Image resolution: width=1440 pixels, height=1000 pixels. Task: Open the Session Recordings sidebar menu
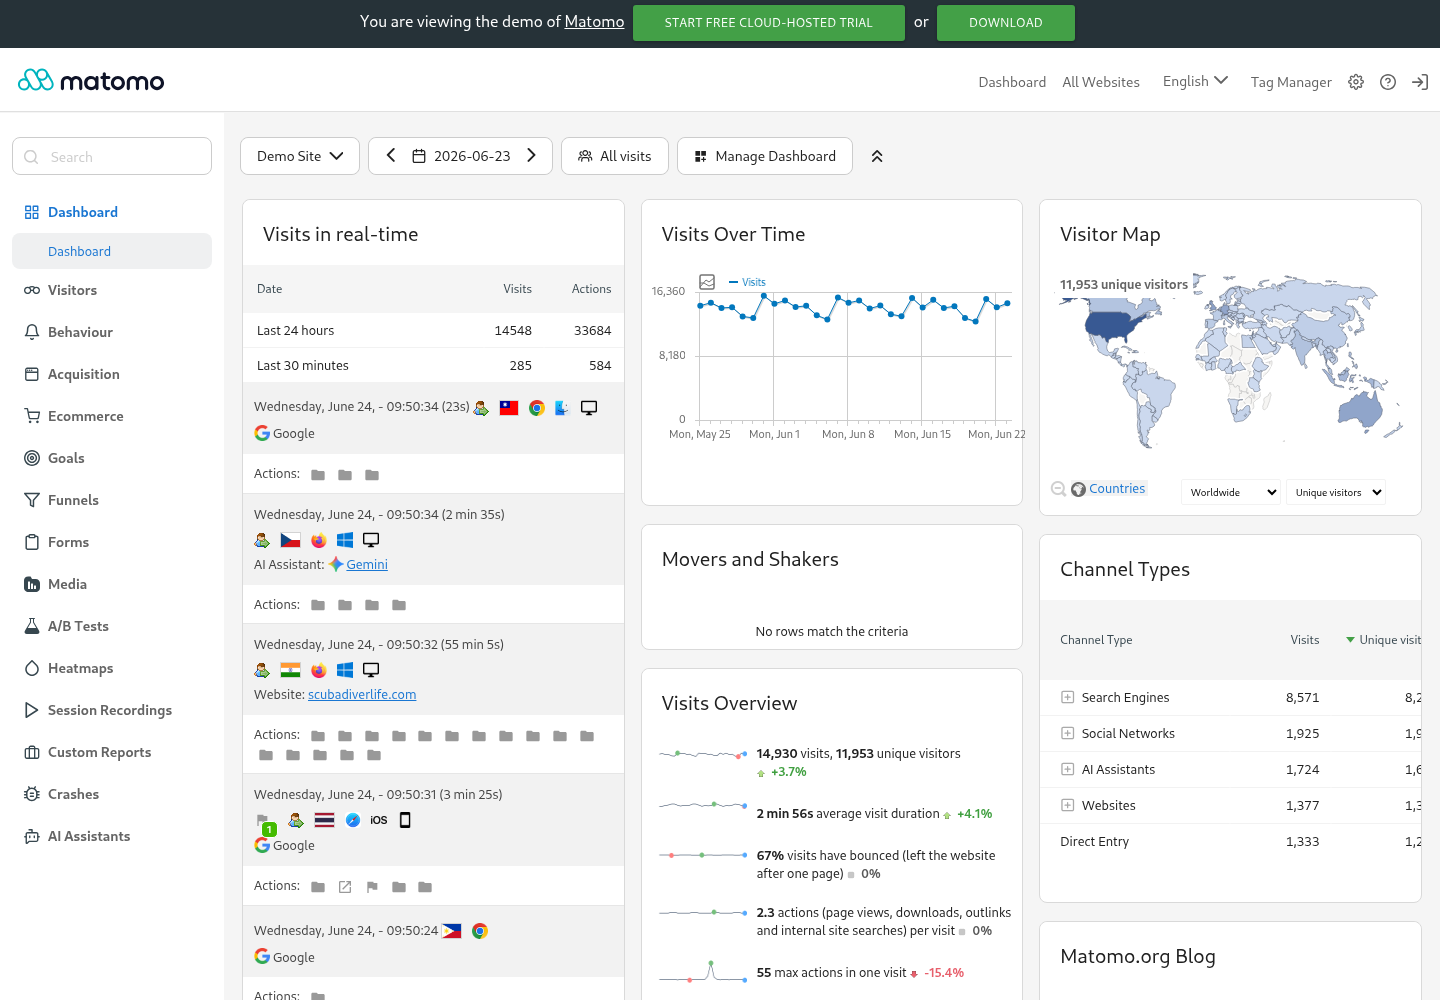tap(112, 710)
